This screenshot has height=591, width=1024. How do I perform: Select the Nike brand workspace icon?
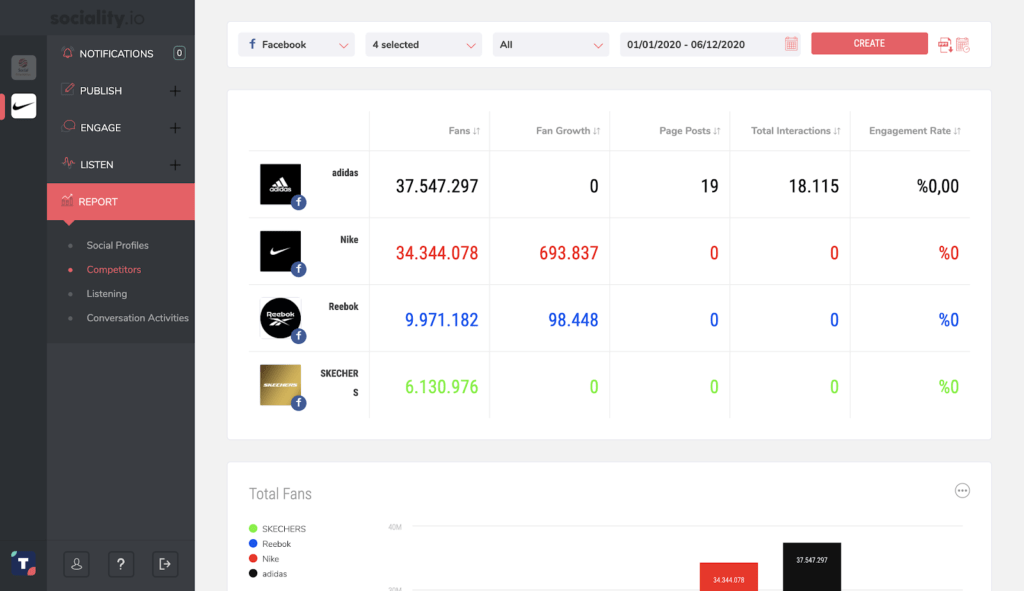[x=24, y=106]
